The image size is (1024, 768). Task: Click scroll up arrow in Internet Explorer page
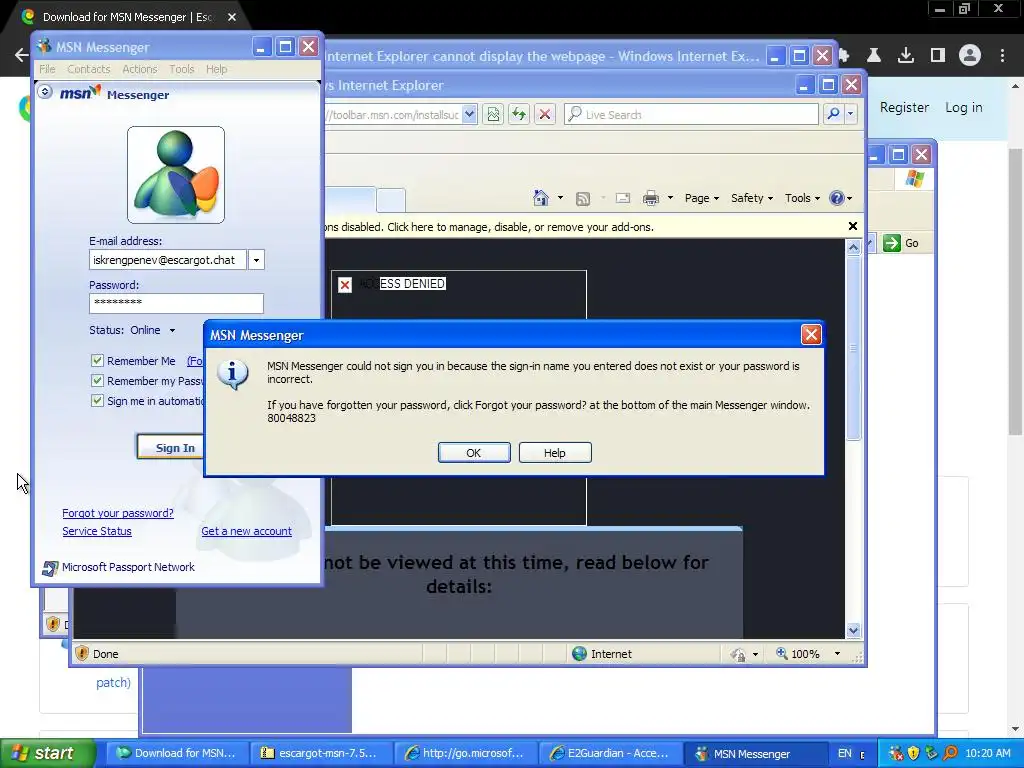pyautogui.click(x=853, y=248)
